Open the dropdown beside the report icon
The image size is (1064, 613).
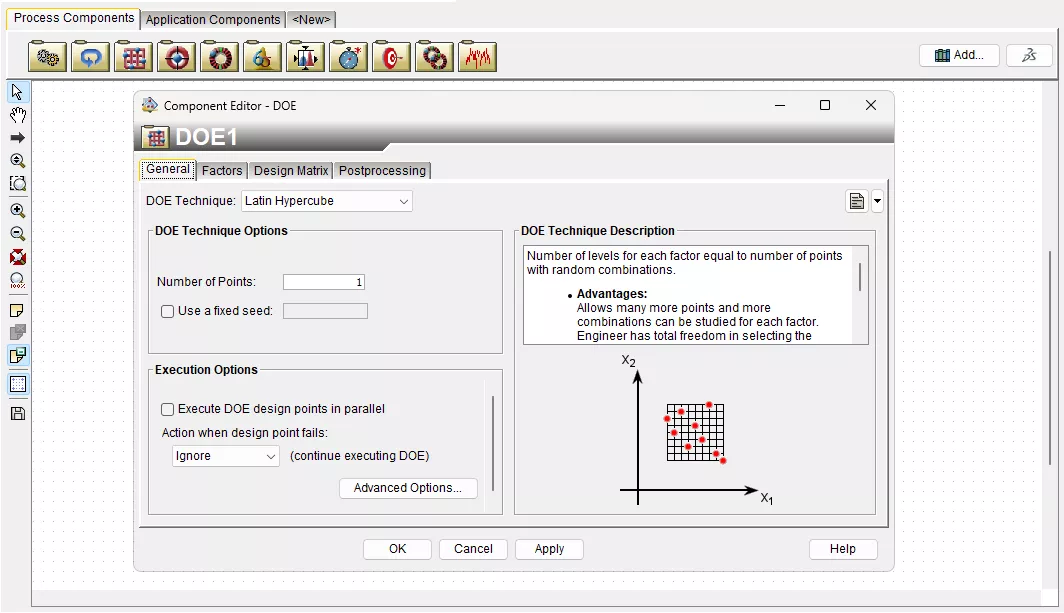coord(877,201)
